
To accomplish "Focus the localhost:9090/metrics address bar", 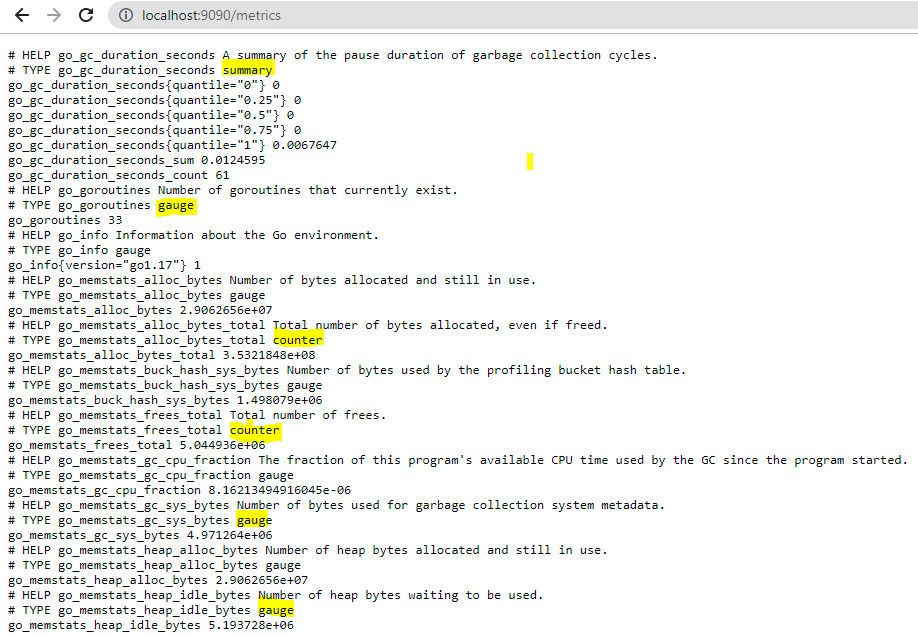I will (400, 16).
